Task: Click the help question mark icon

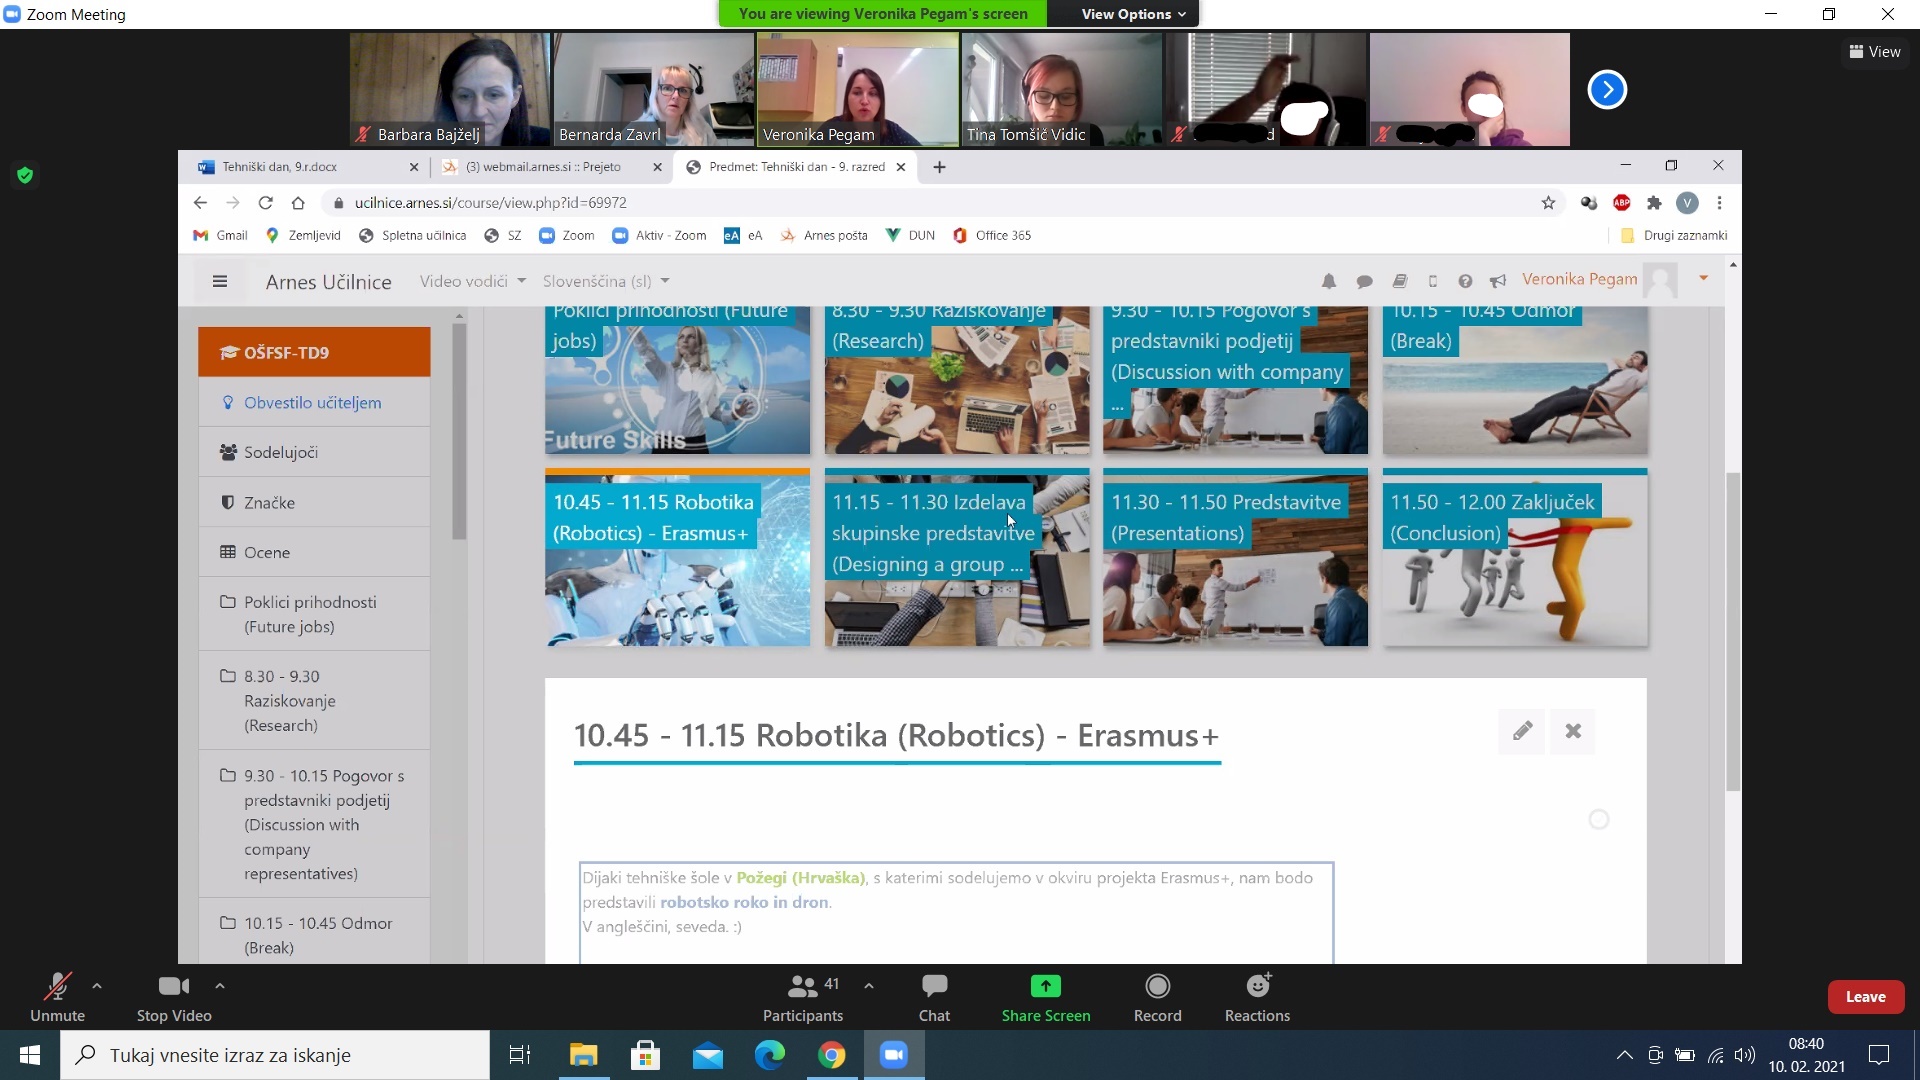Action: coord(1465,282)
